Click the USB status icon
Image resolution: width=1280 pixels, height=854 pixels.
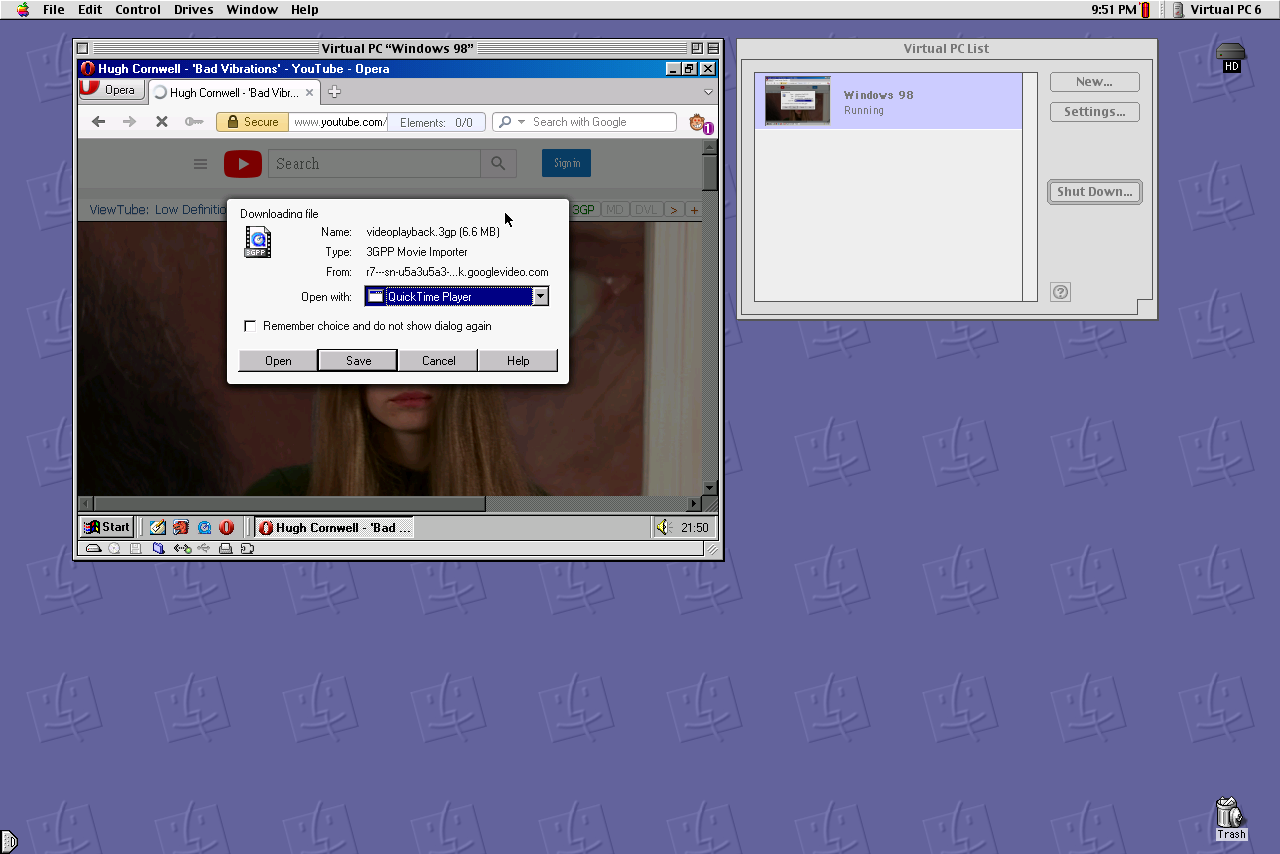coord(204,548)
